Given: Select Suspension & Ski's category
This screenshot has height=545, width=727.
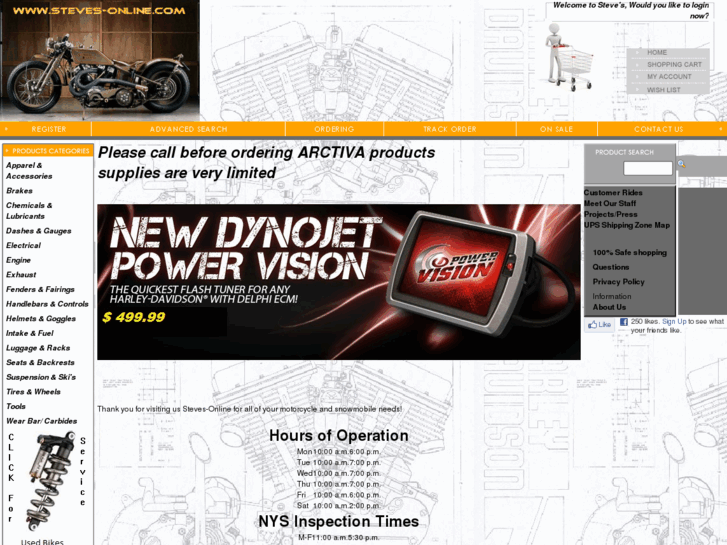Looking at the screenshot, I should 41,377.
